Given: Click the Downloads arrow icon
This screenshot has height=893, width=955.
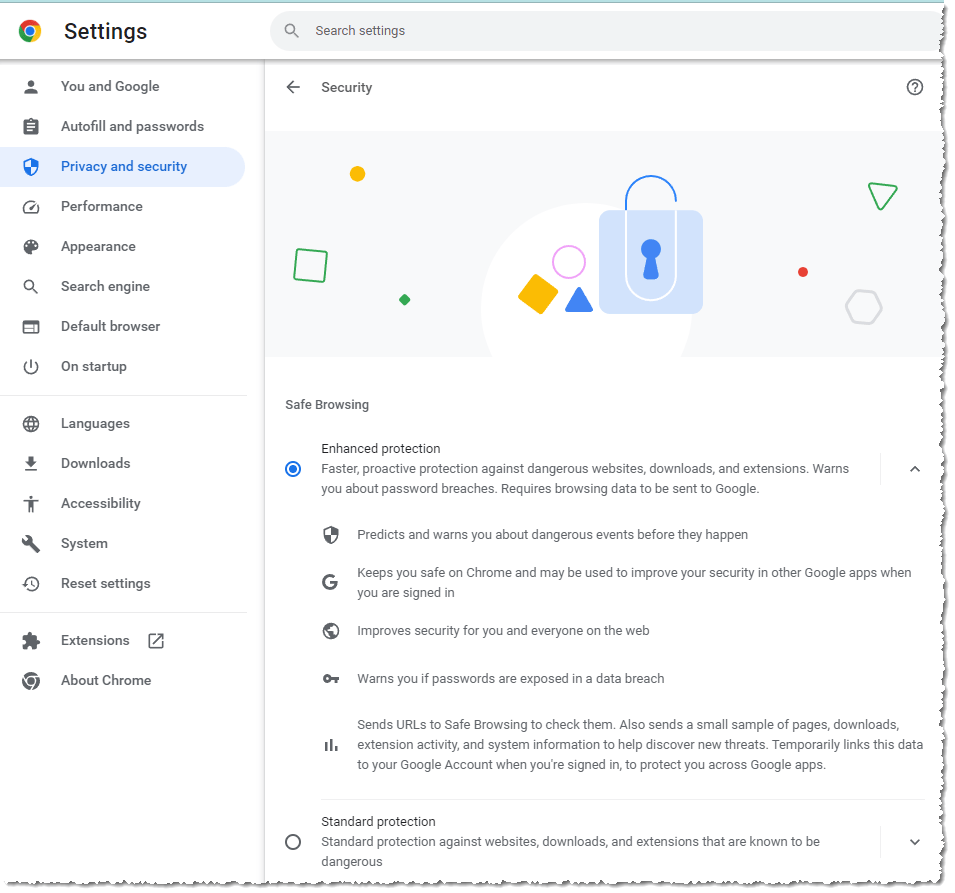Looking at the screenshot, I should coord(30,463).
